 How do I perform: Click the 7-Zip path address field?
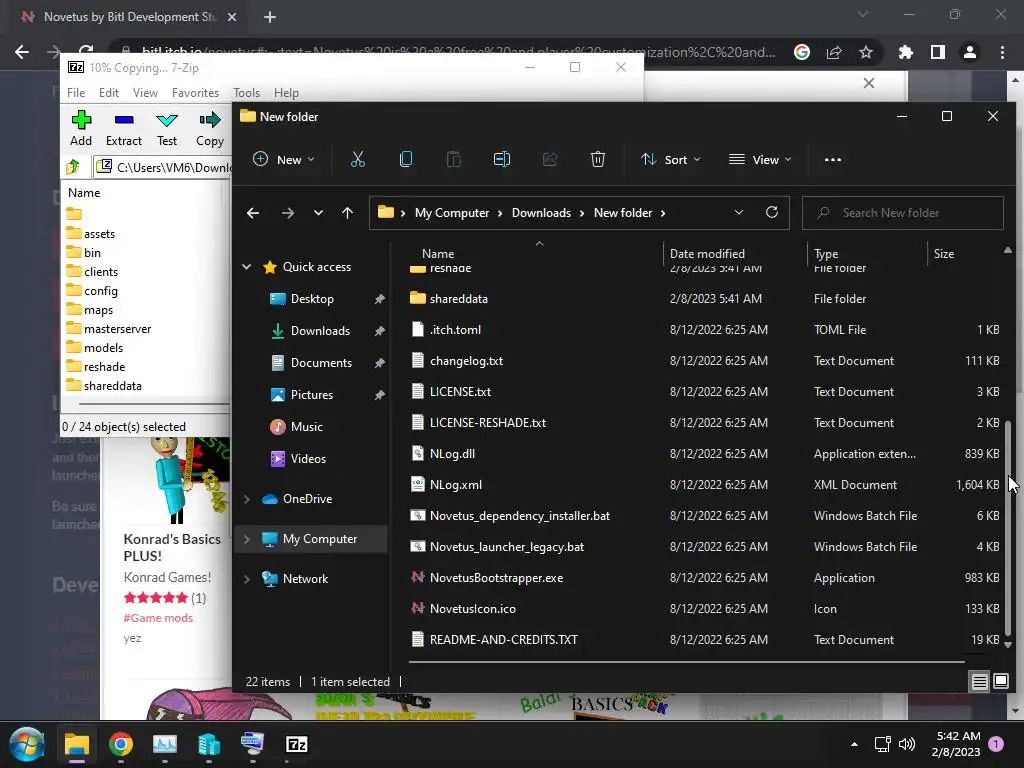point(162,167)
